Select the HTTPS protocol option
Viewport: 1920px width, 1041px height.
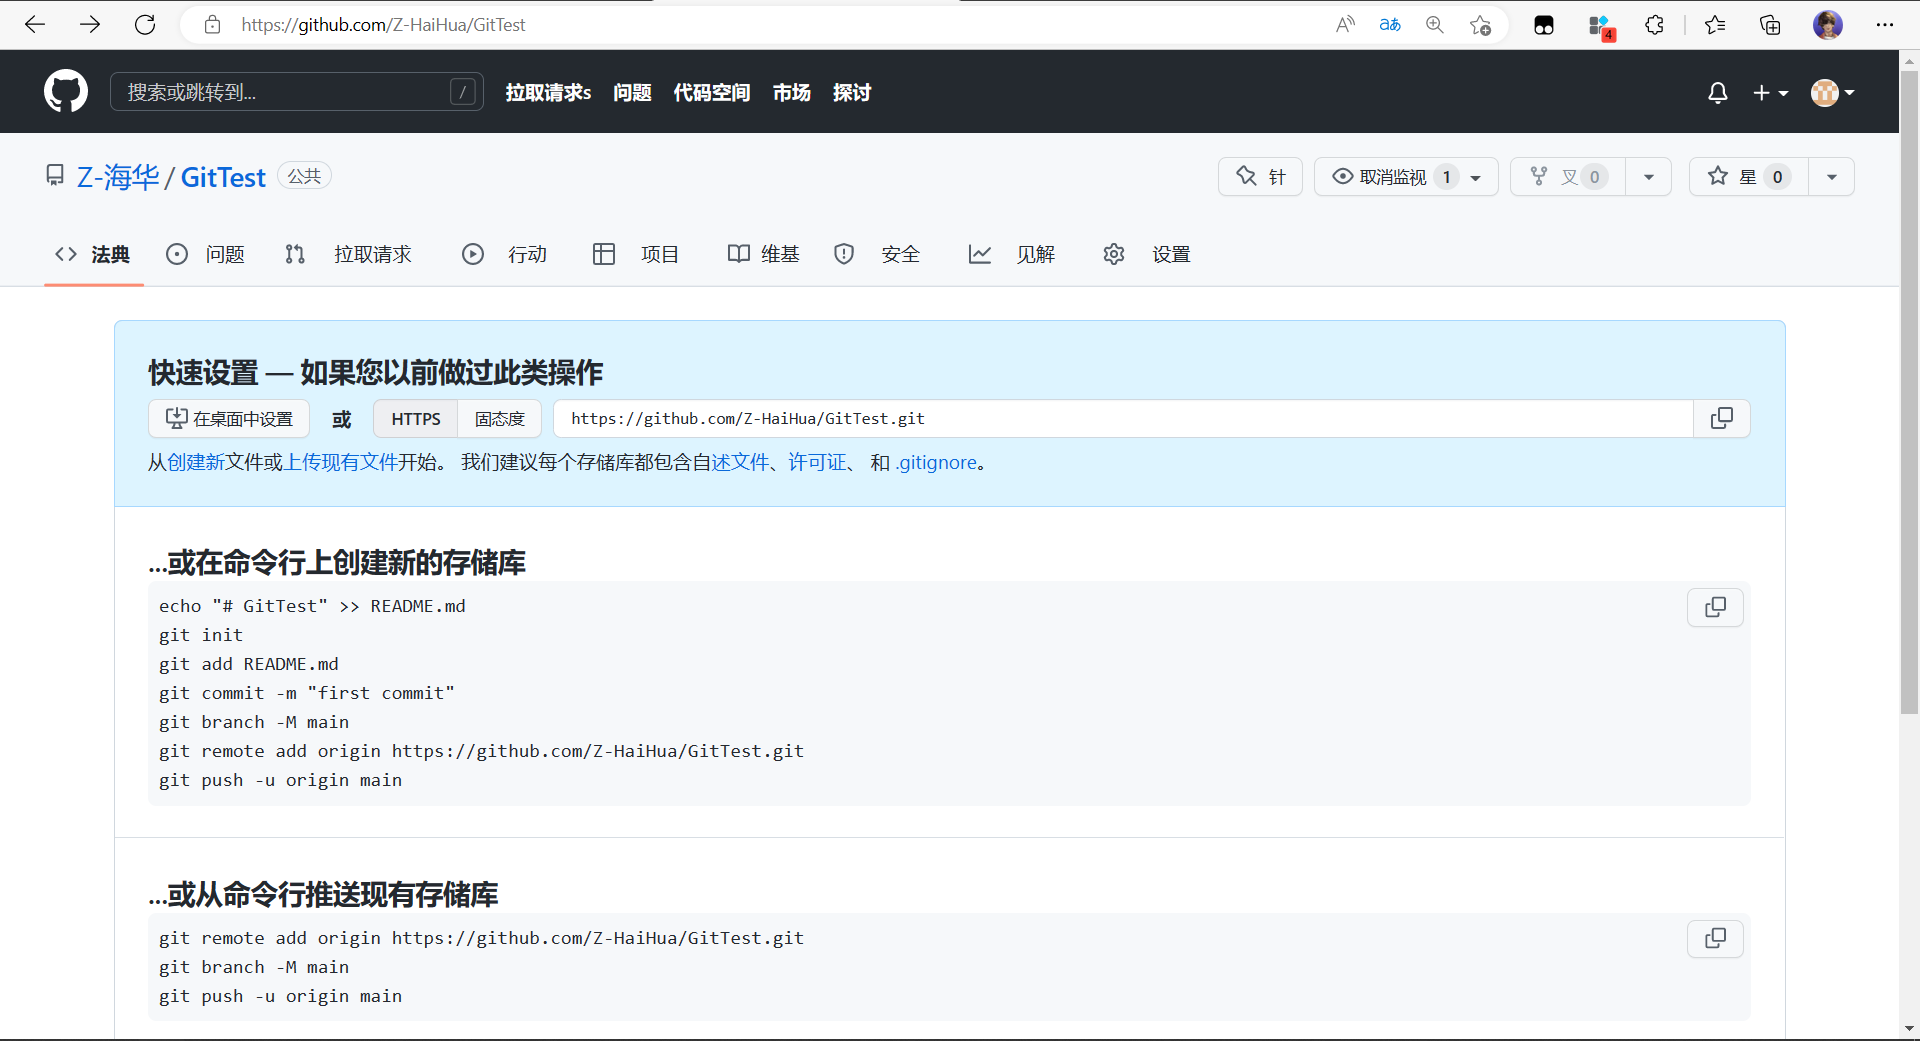coord(416,419)
